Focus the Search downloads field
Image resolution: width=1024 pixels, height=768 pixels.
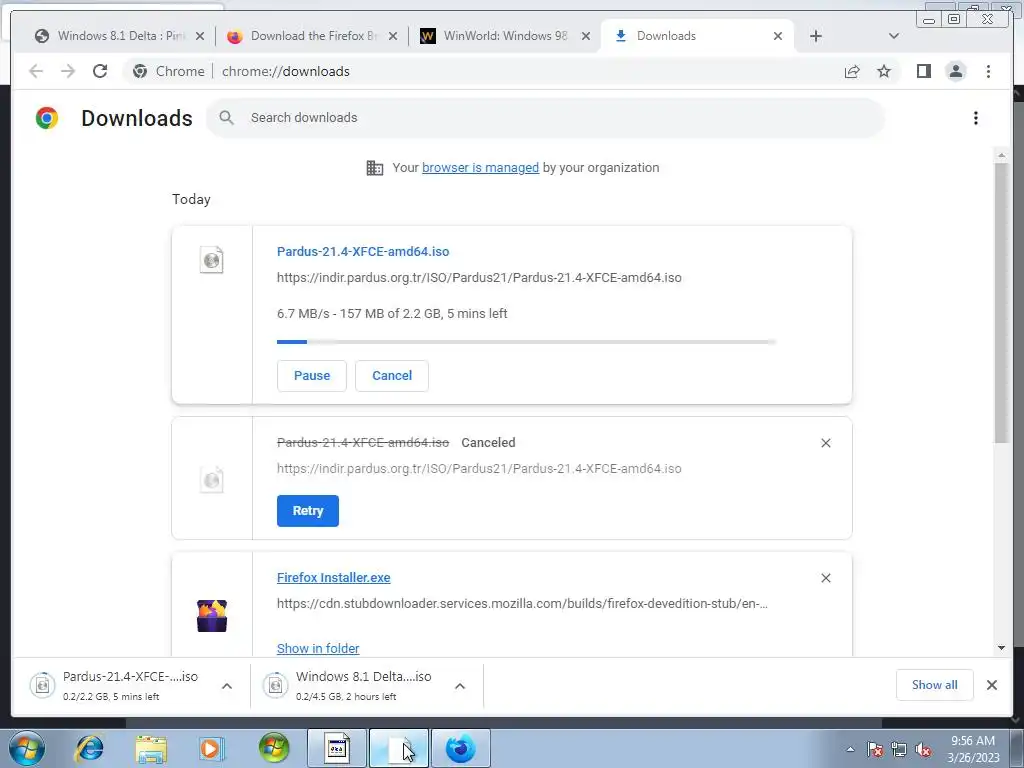click(x=545, y=118)
